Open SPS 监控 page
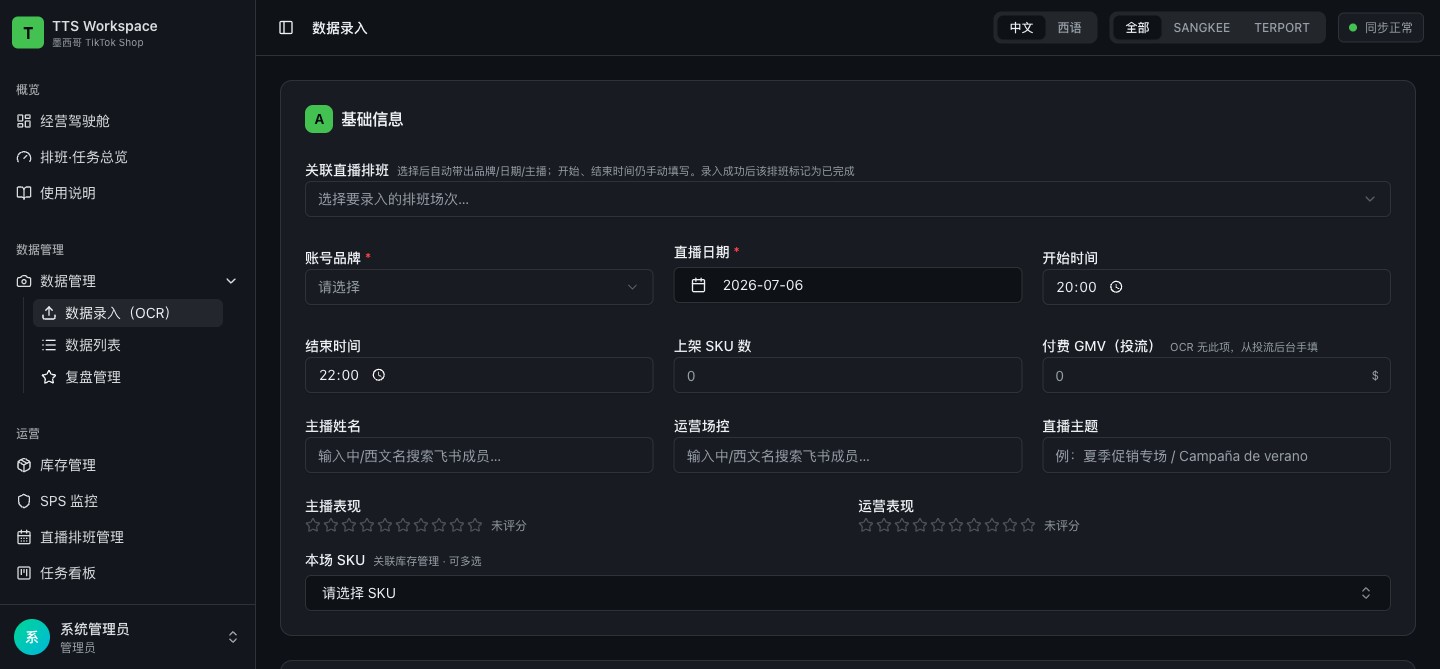This screenshot has height=669, width=1440. [x=127, y=501]
